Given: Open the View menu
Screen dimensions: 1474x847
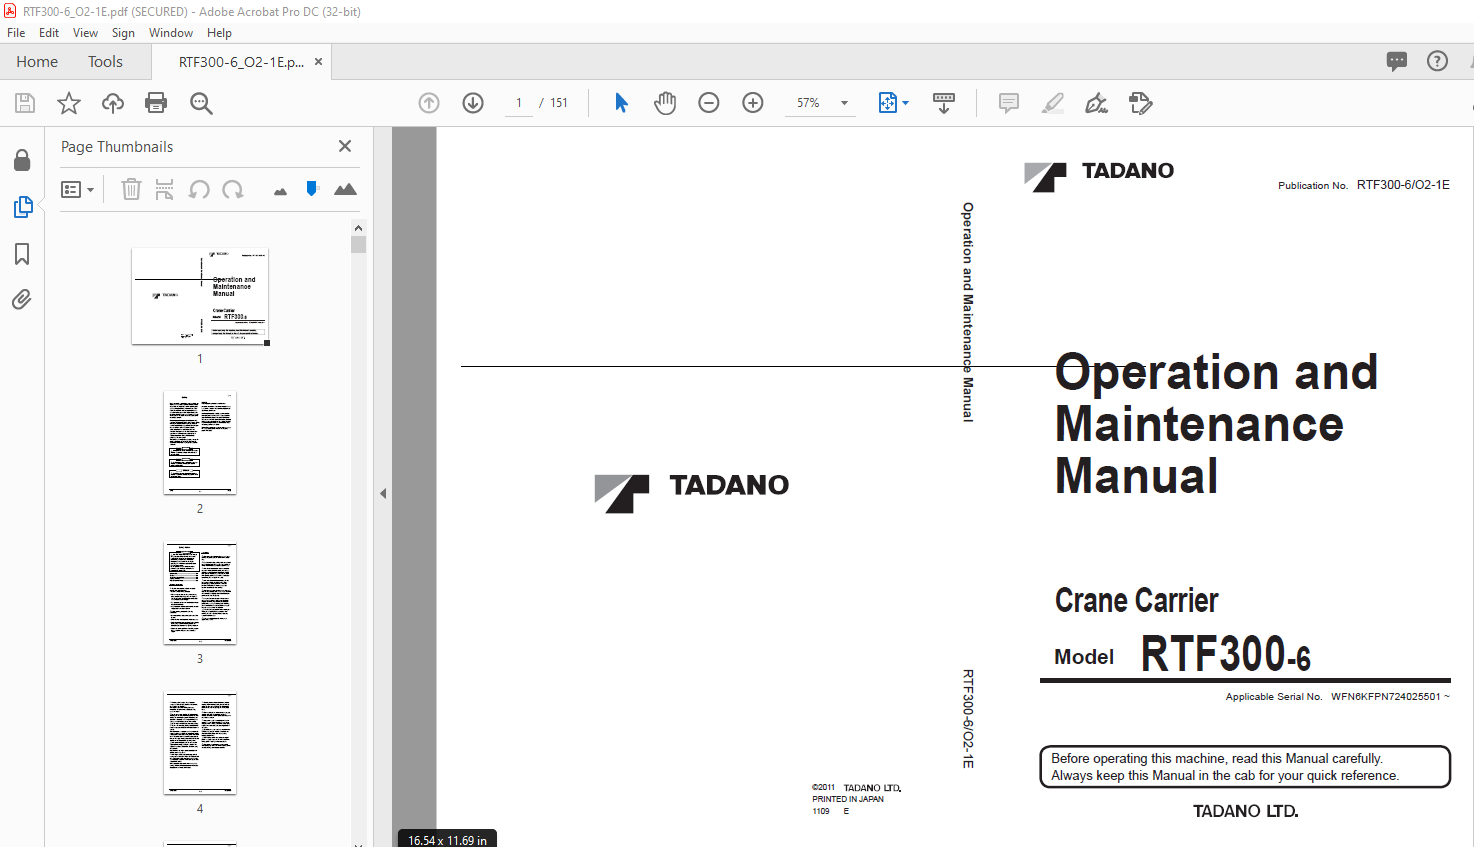Looking at the screenshot, I should (x=85, y=33).
